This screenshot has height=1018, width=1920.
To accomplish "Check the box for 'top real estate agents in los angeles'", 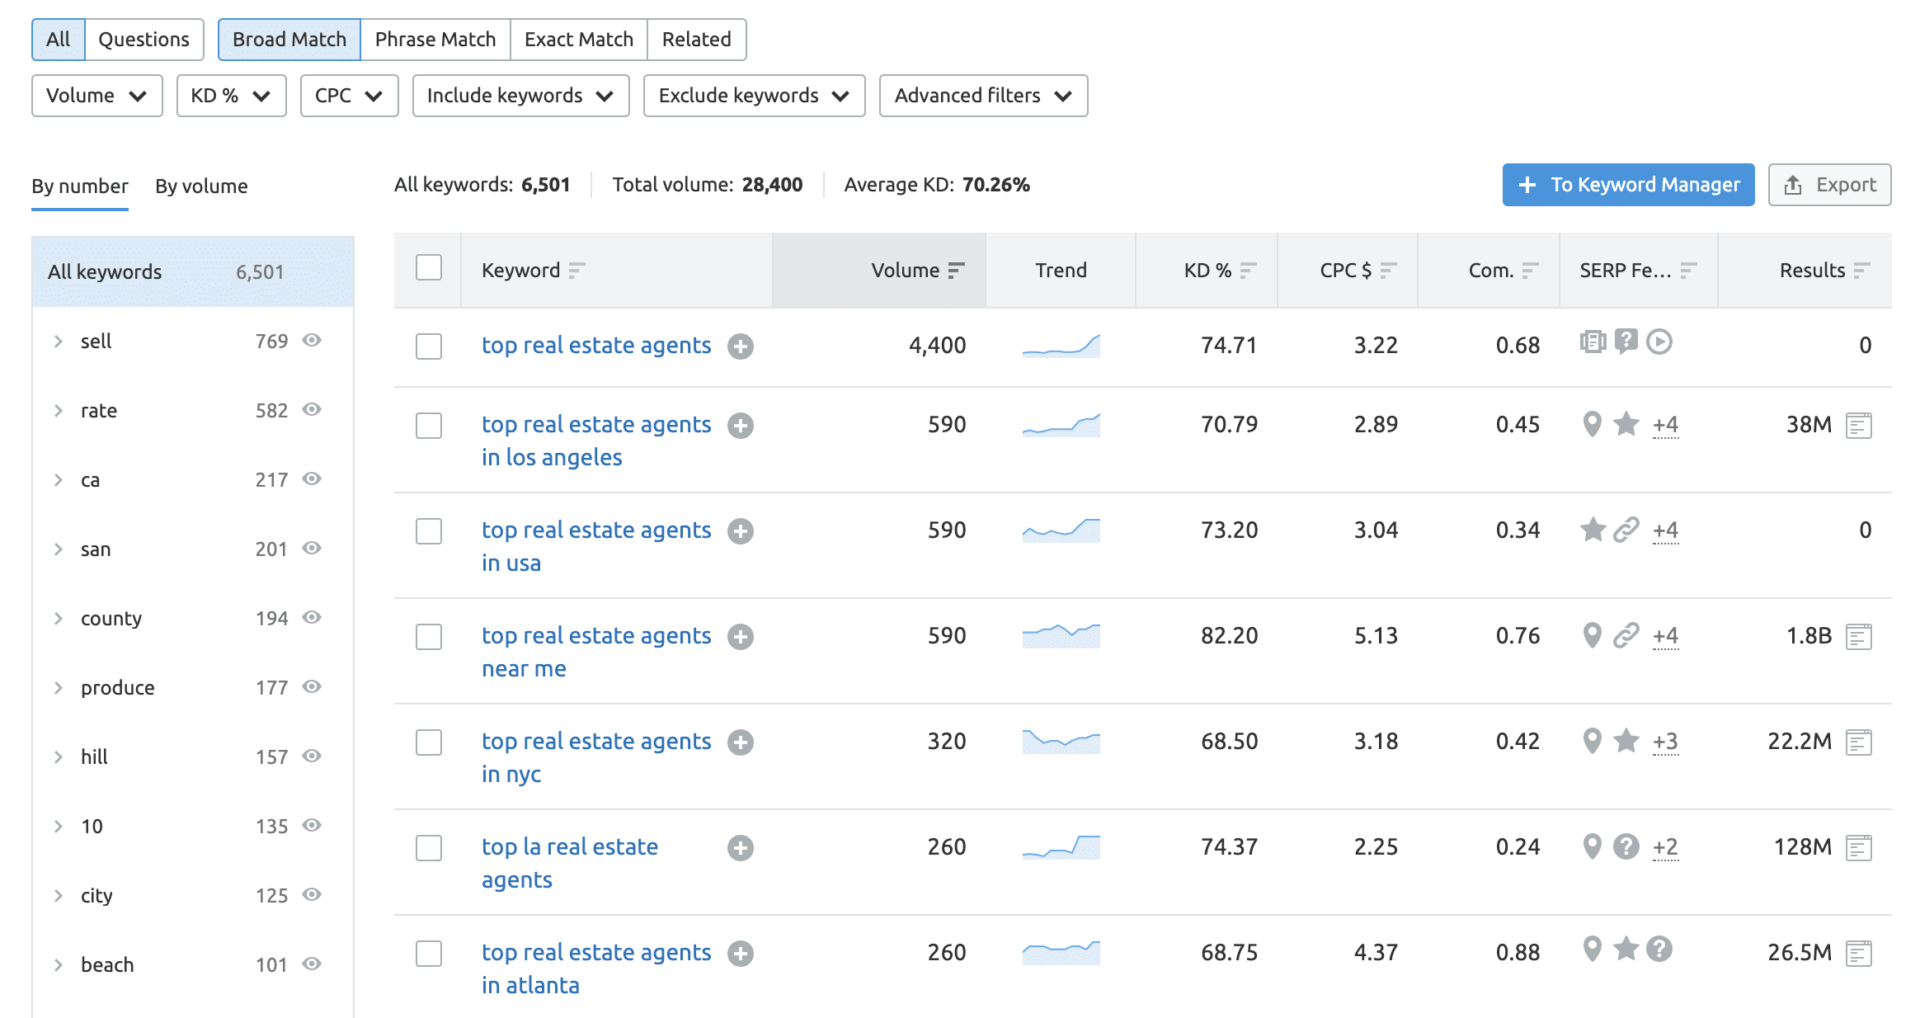I will 429,425.
